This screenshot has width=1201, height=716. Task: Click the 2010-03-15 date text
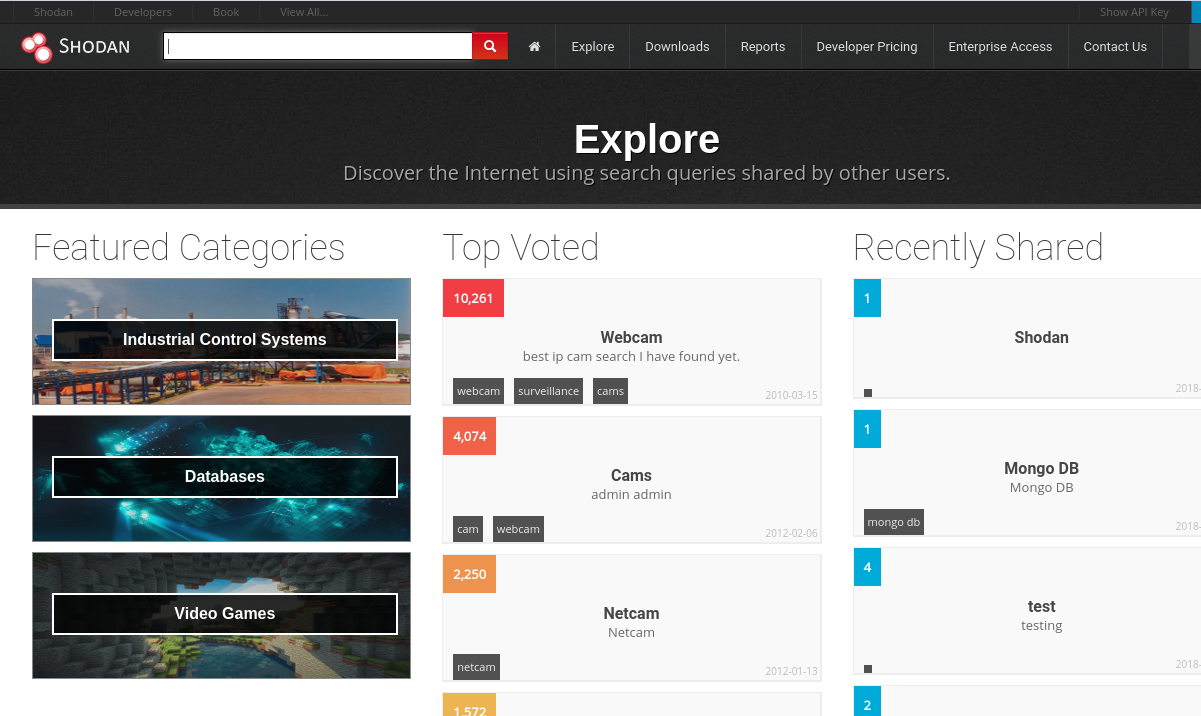[791, 396]
